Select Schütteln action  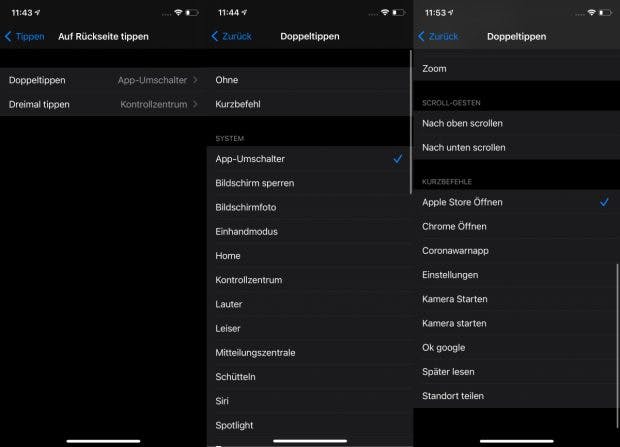(310, 377)
